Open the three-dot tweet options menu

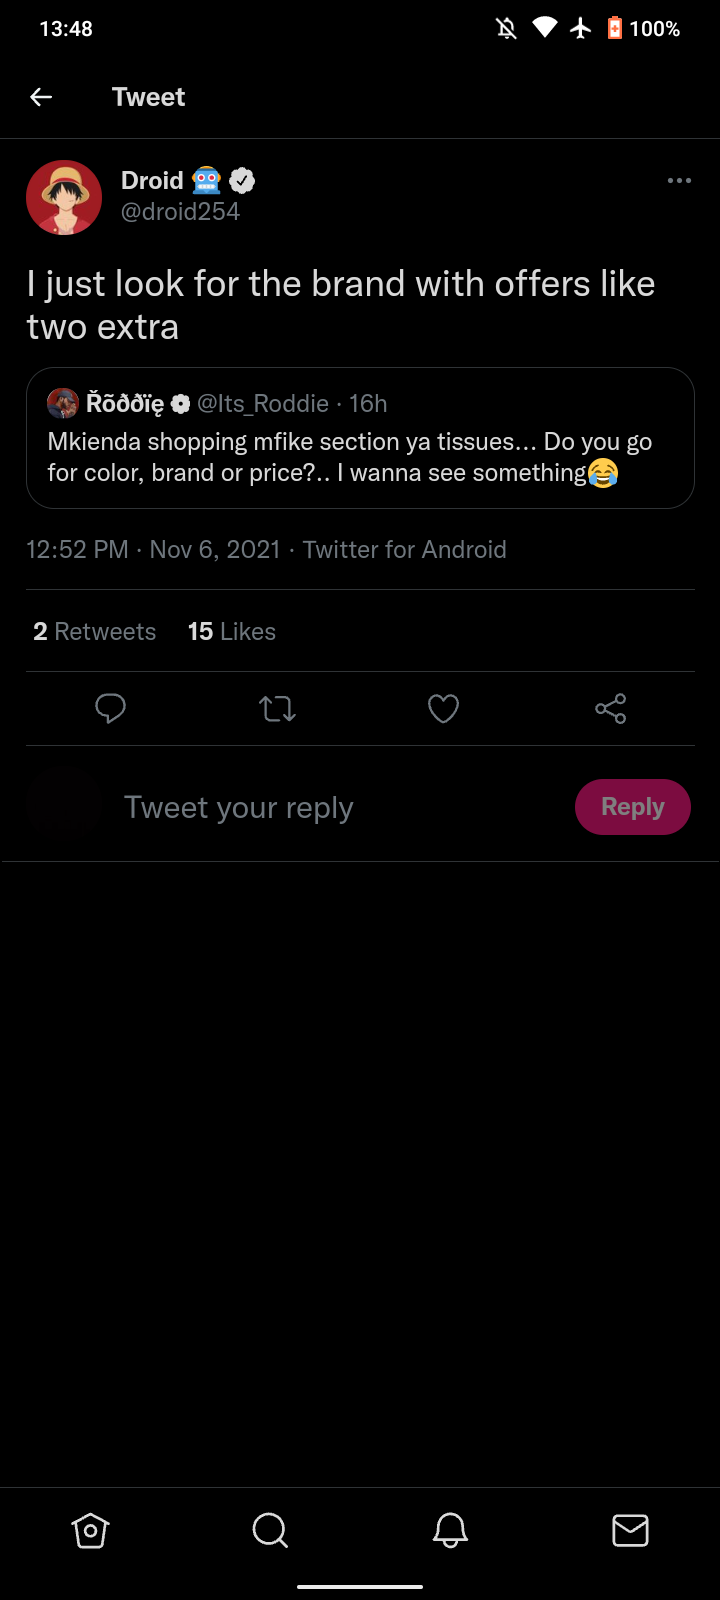coord(679,181)
